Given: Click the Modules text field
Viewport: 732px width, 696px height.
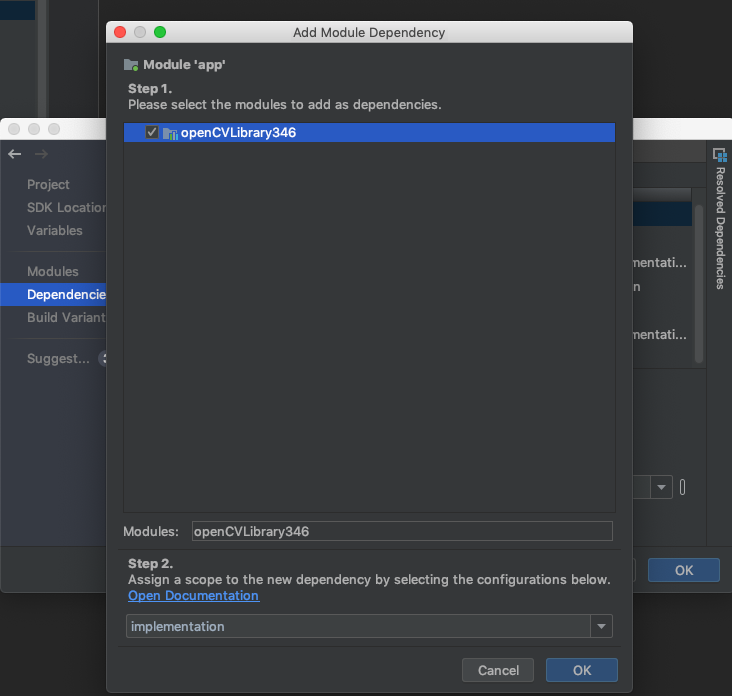Looking at the screenshot, I should click(402, 531).
